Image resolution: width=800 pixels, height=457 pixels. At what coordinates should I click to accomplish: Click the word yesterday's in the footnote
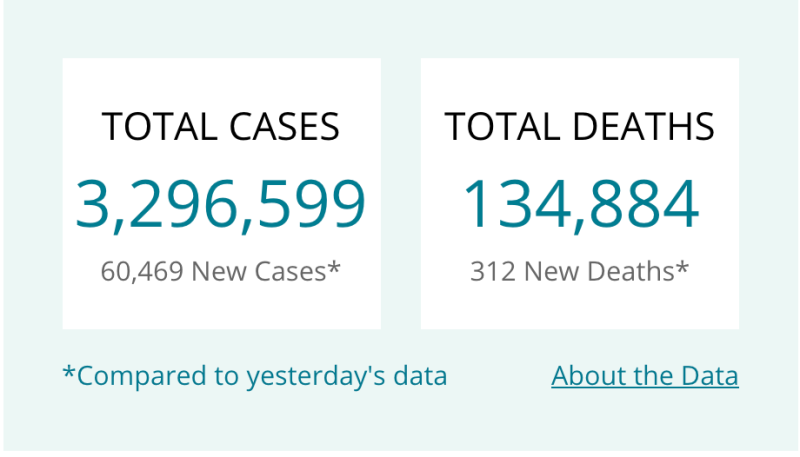pos(316,377)
